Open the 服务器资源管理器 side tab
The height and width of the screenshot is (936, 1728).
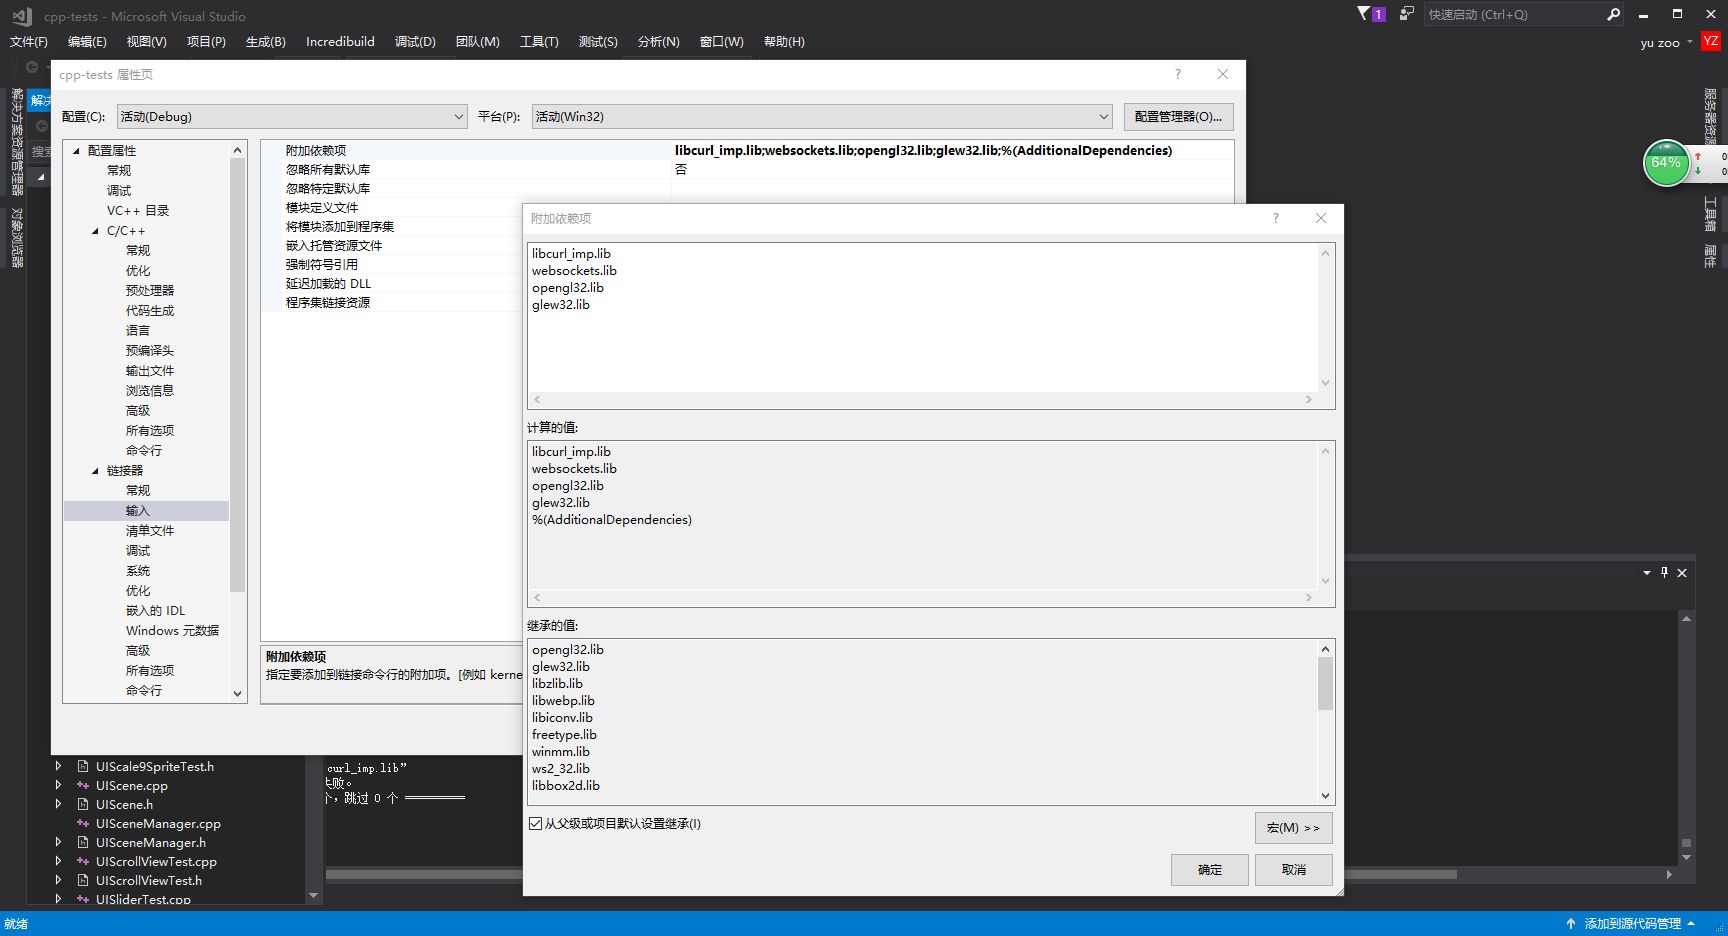1710,117
